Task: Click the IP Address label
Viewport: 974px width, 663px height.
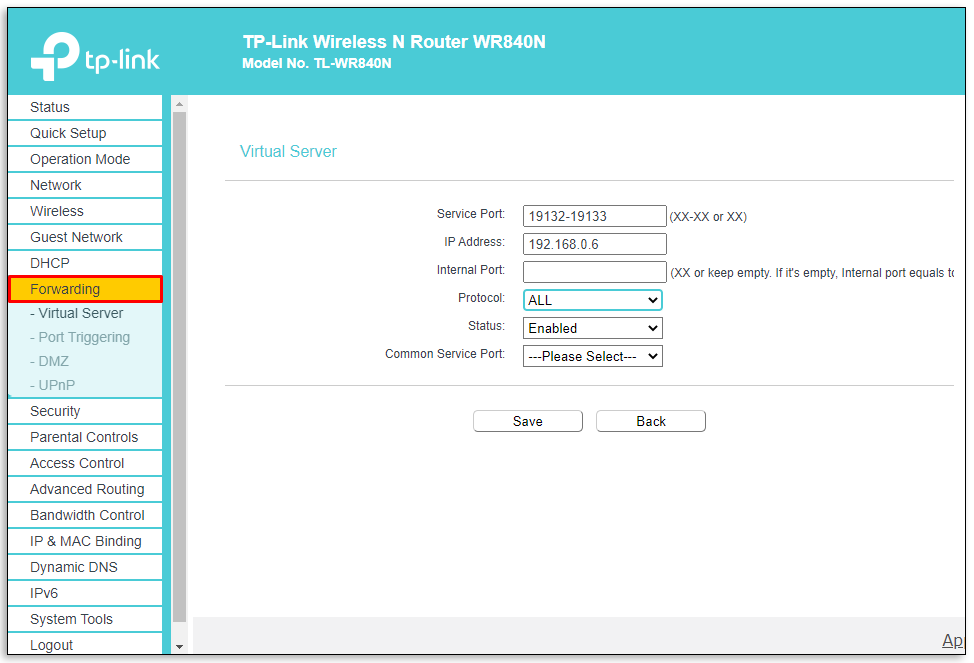Action: (x=475, y=242)
